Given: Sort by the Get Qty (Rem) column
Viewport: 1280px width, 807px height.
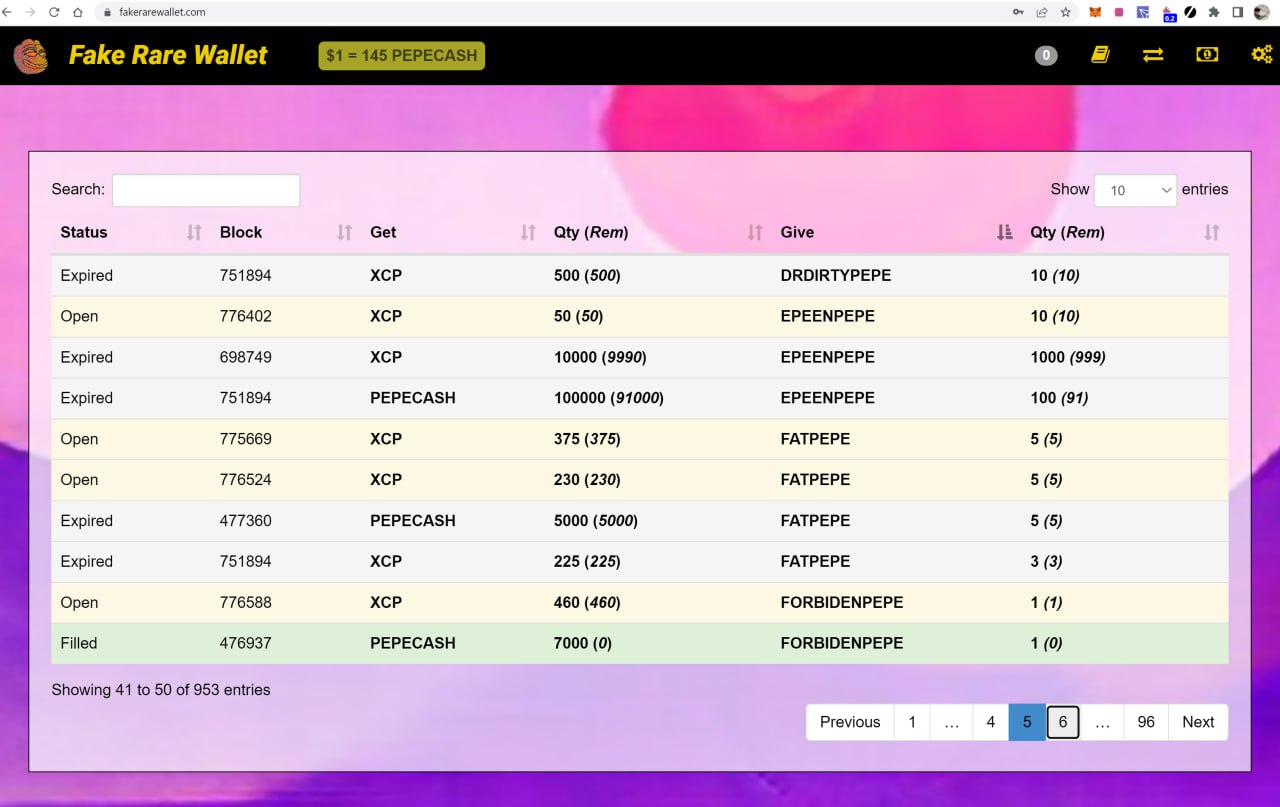Looking at the screenshot, I should click(658, 232).
